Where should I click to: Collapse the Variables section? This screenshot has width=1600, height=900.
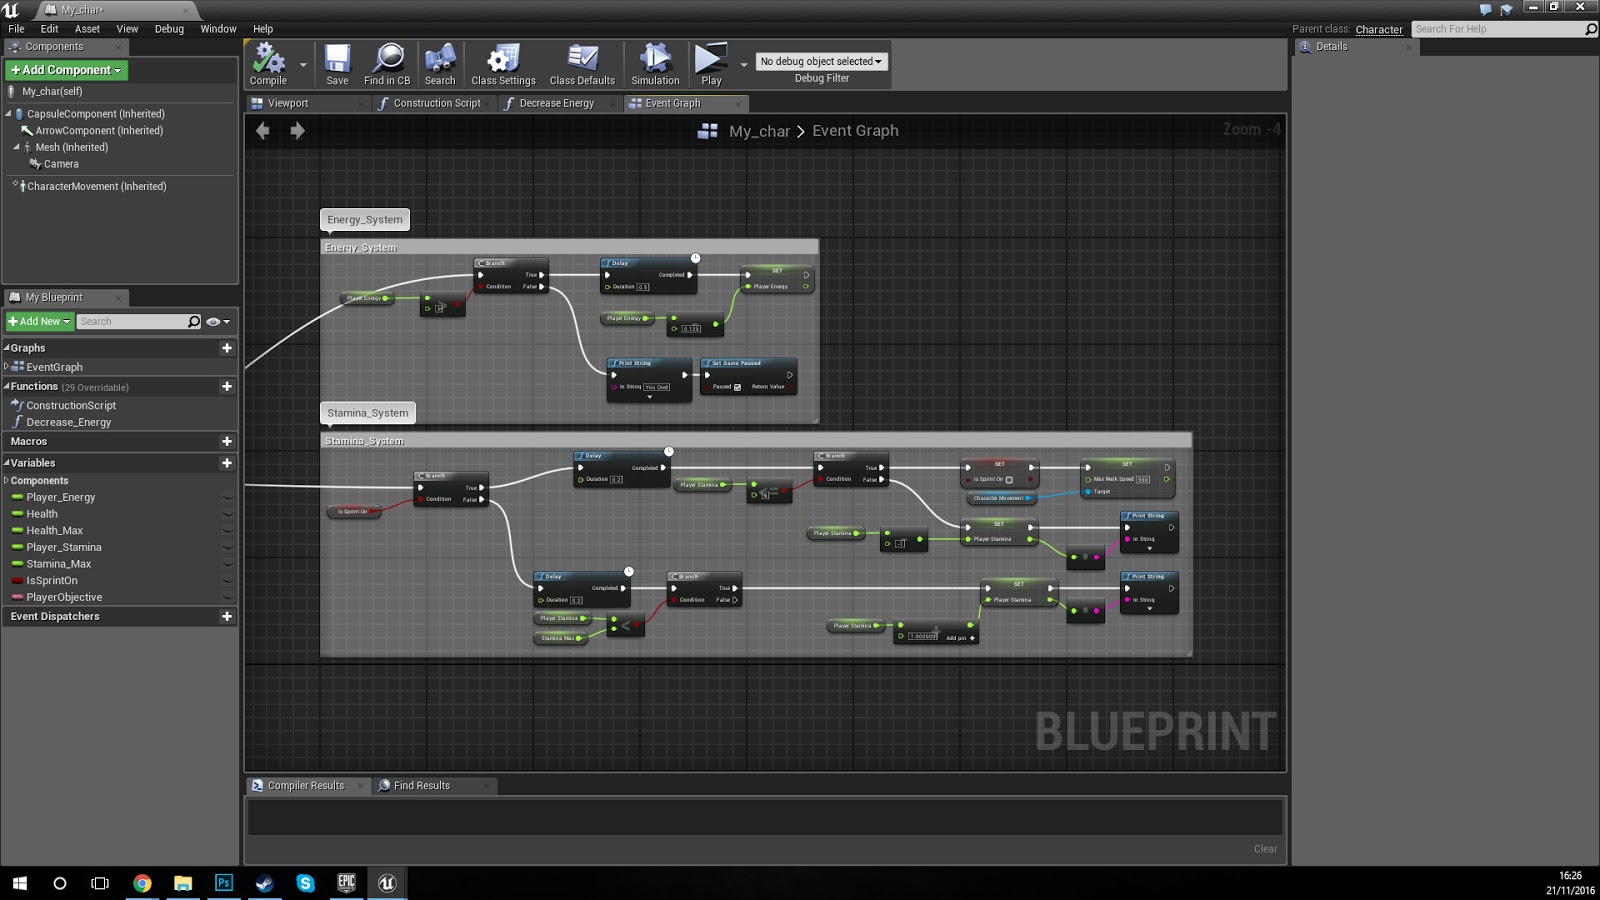[x=6, y=463]
